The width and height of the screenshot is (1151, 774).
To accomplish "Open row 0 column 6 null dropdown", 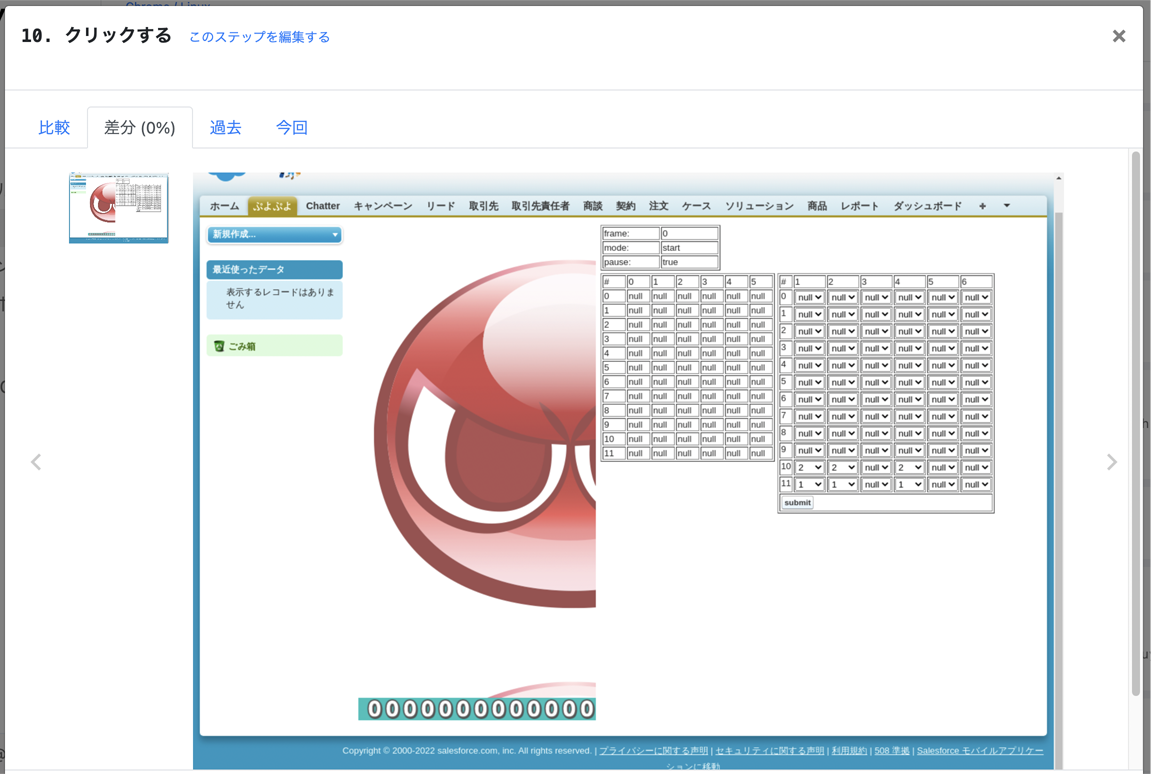I will (976, 297).
